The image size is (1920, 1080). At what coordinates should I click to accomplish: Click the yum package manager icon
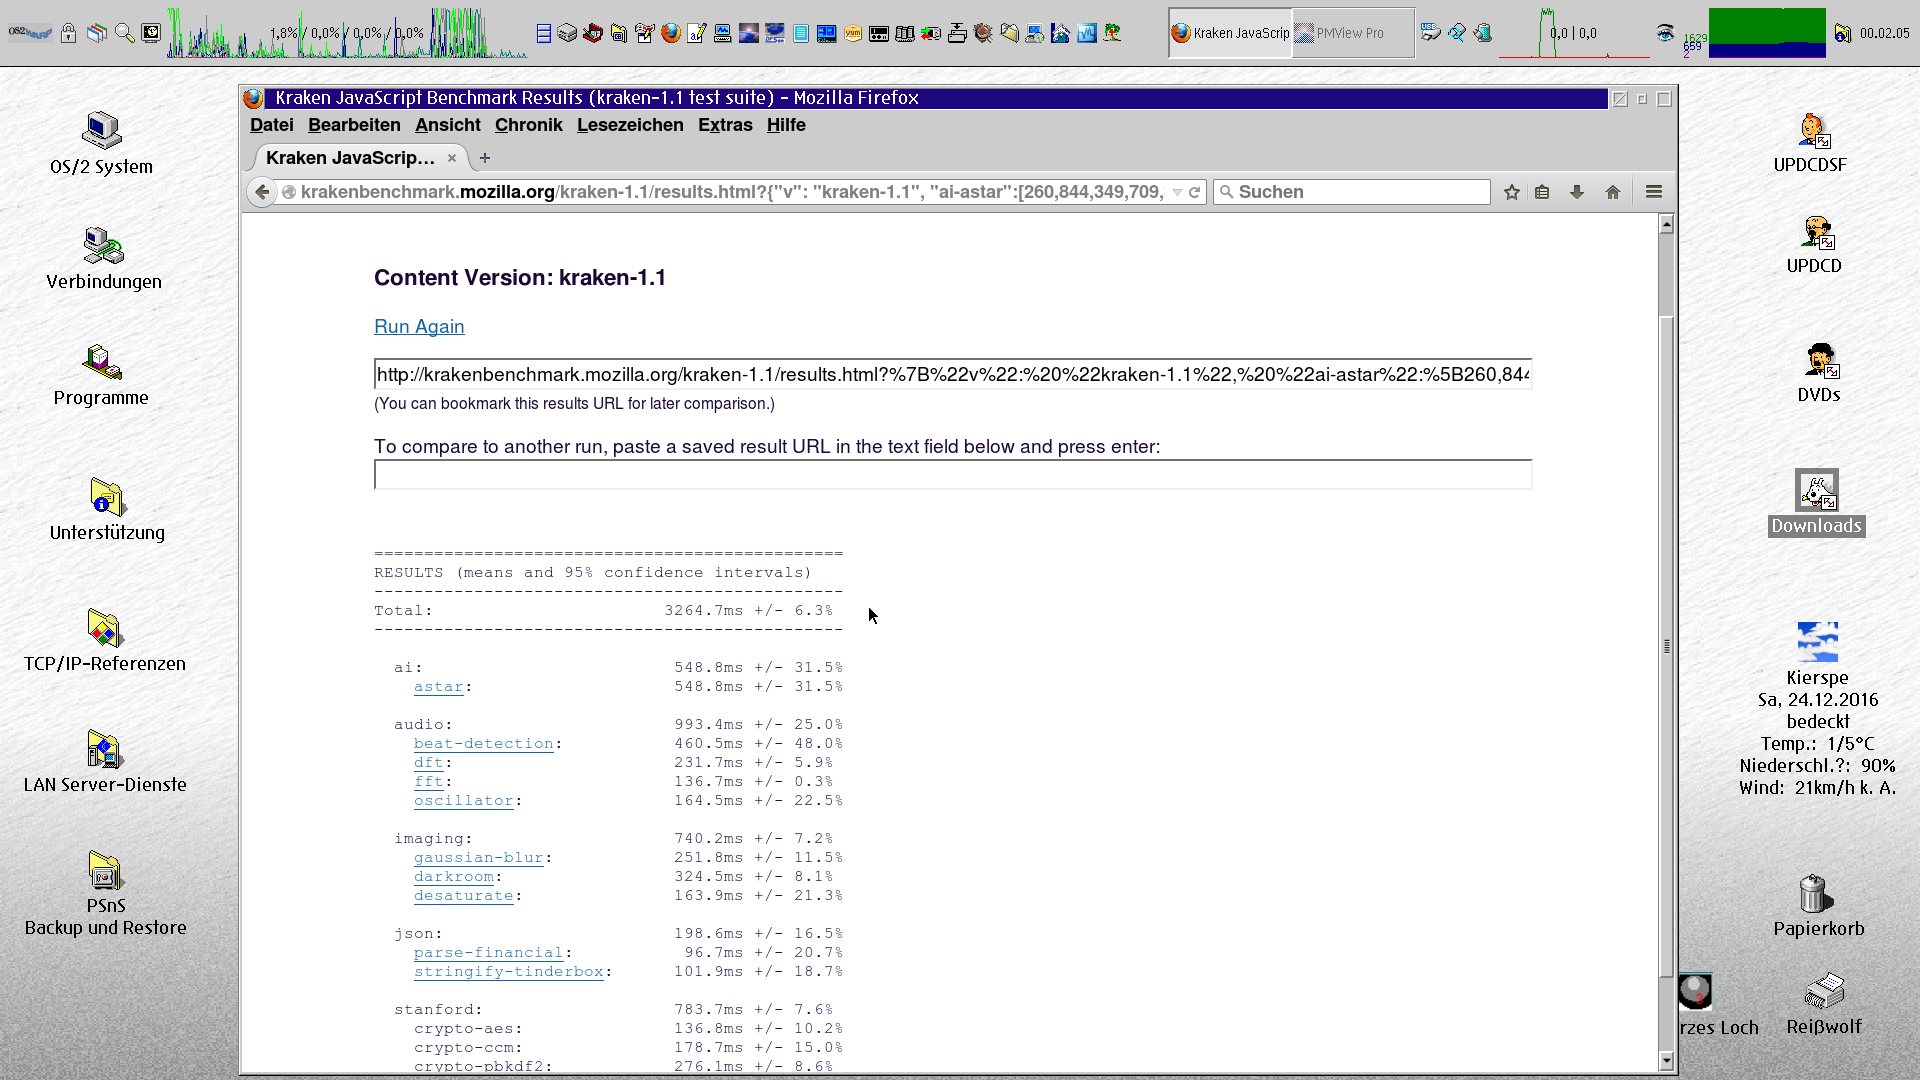853,34
